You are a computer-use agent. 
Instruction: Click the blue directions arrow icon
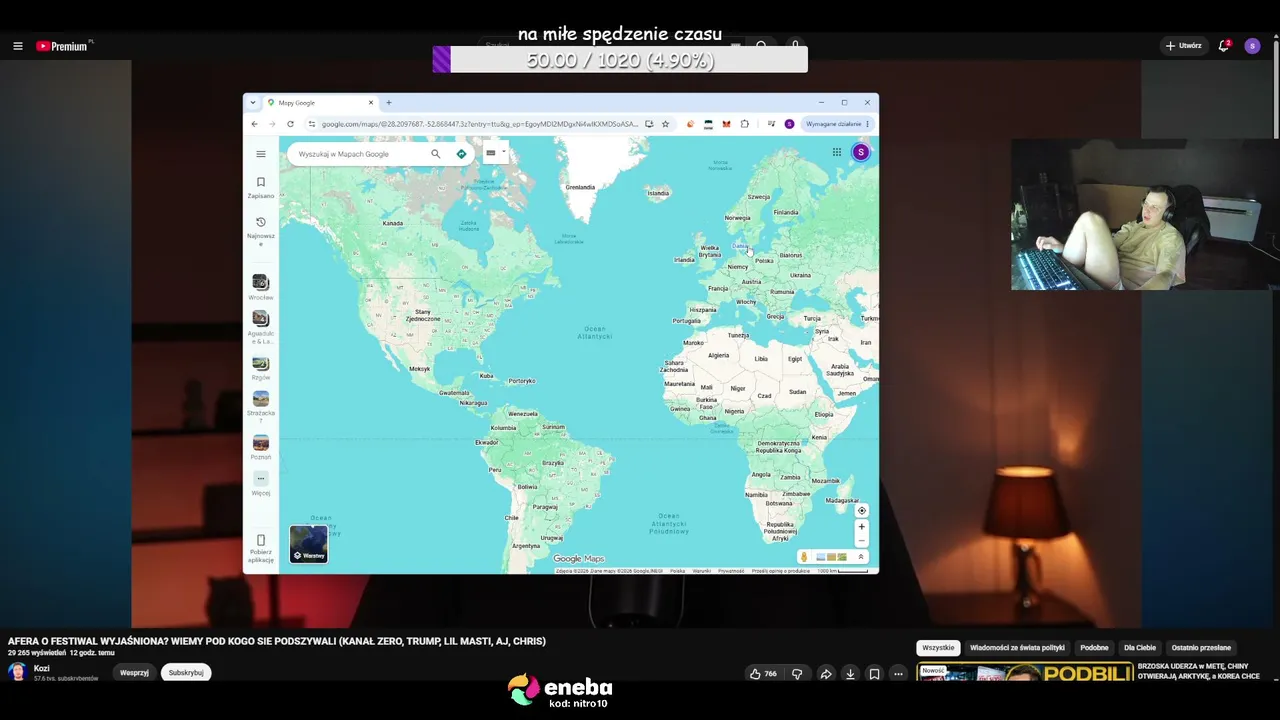461,154
